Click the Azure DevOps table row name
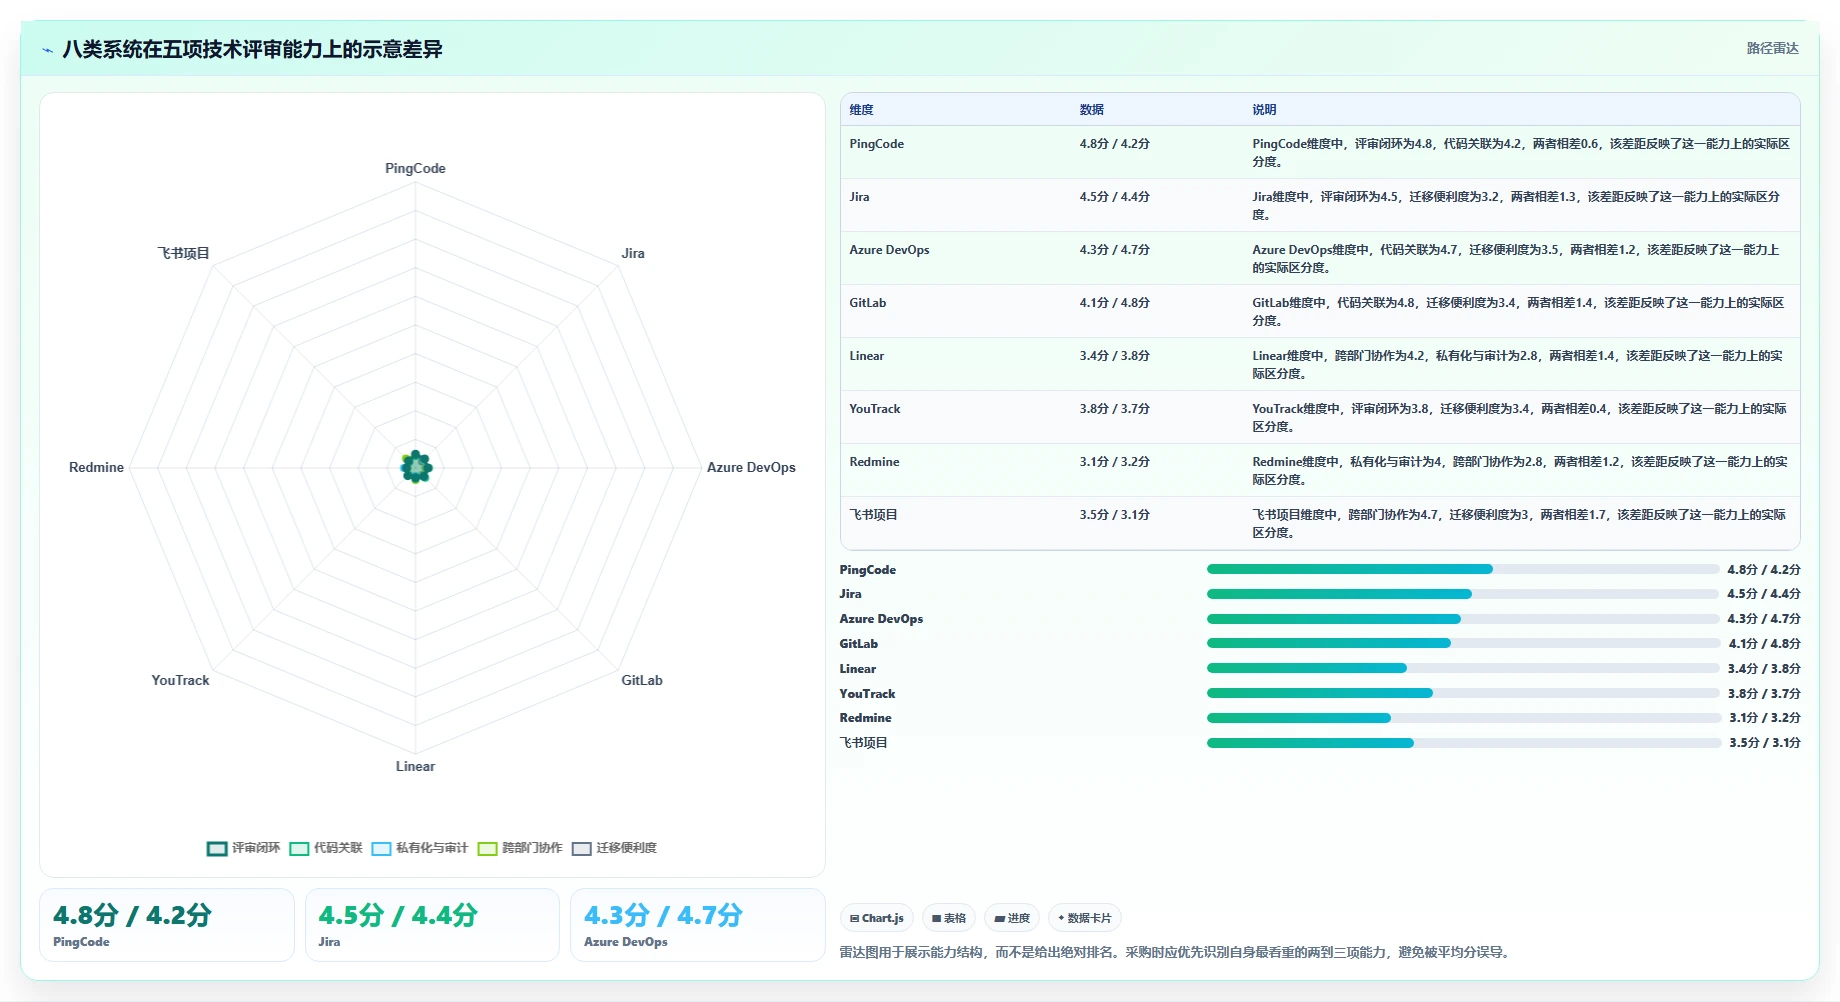 click(889, 250)
